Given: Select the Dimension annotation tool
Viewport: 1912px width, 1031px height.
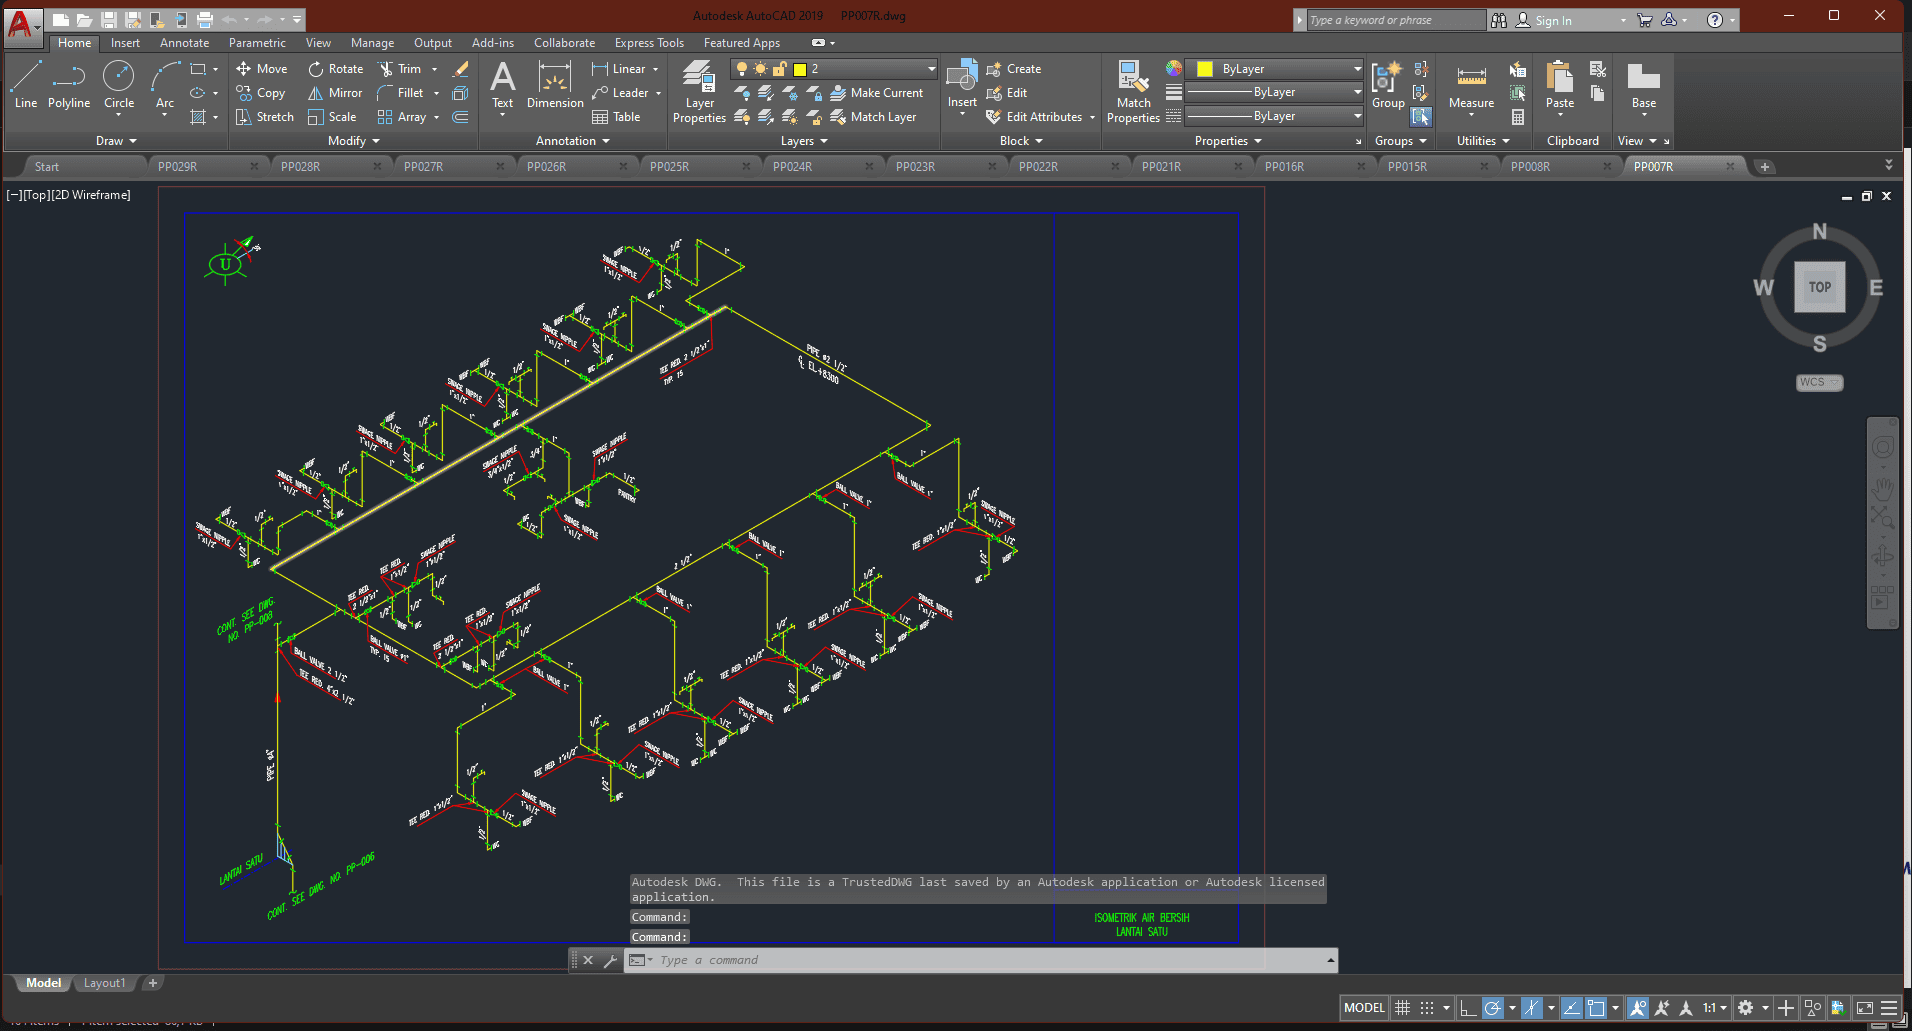Looking at the screenshot, I should coord(554,86).
